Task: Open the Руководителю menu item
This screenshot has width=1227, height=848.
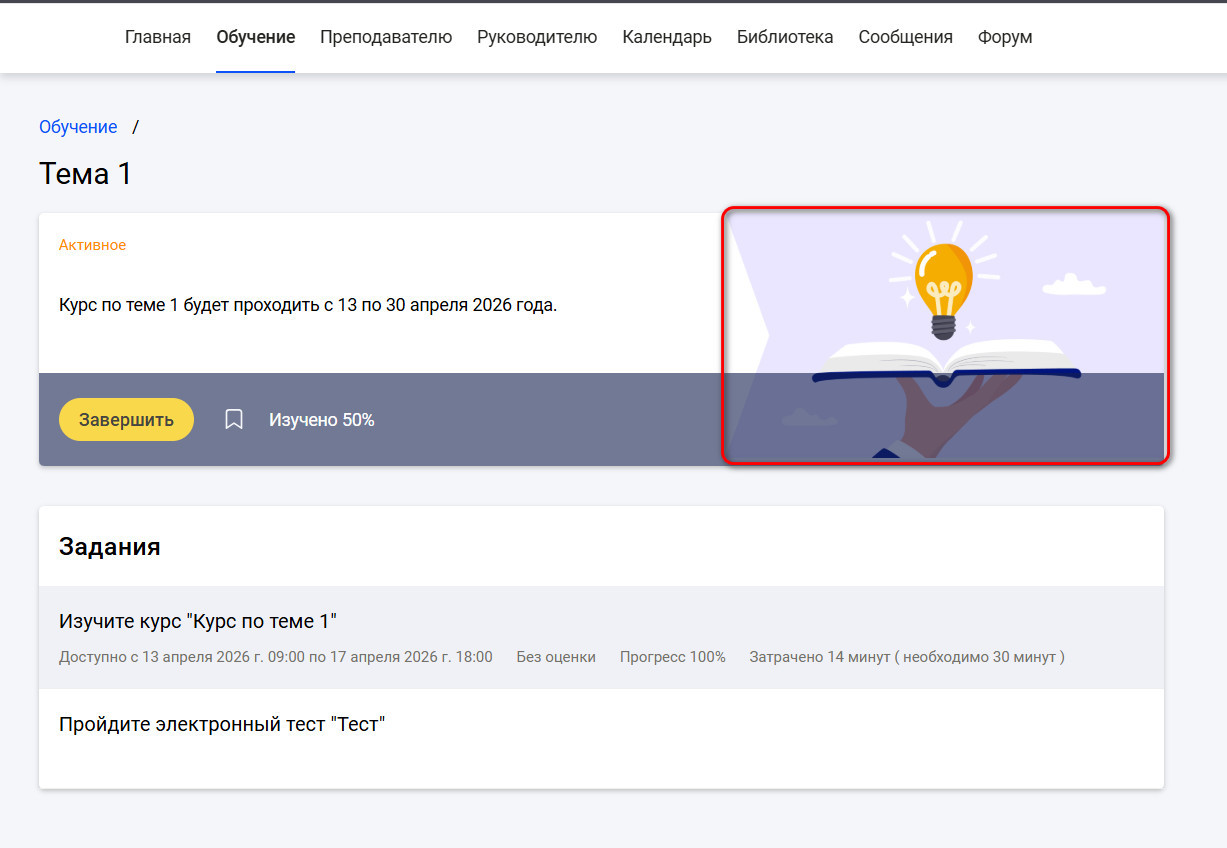Action: (x=537, y=37)
